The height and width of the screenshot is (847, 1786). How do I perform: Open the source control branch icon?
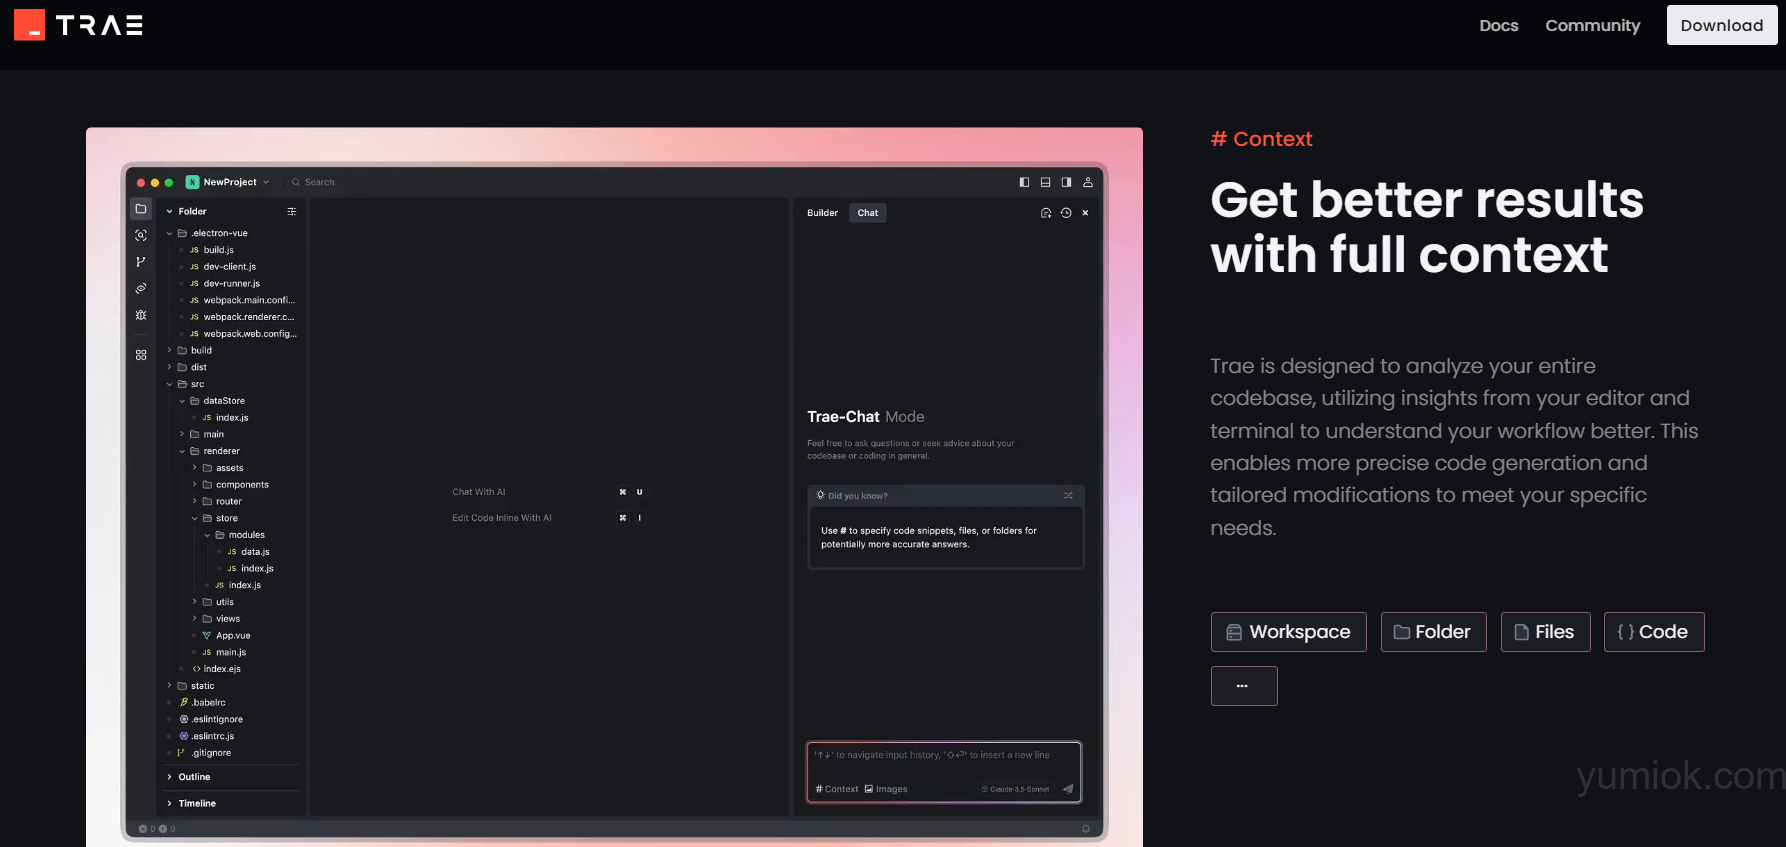[141, 262]
